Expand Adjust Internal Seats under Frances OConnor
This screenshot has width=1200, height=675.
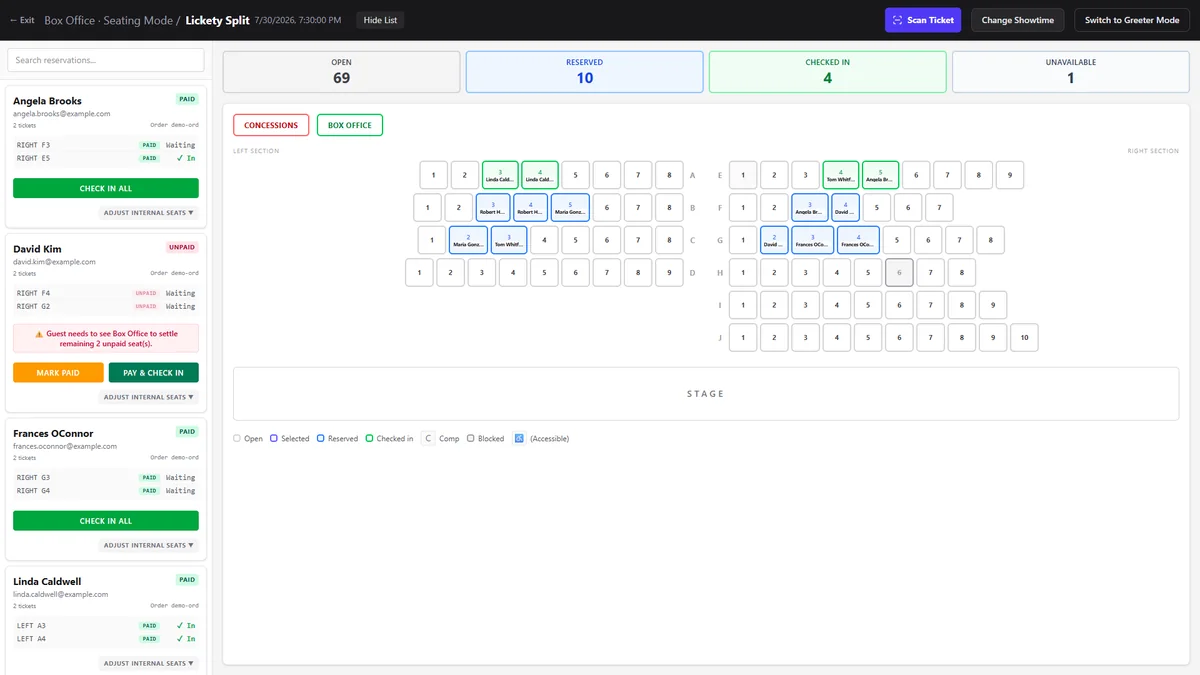(x=149, y=545)
